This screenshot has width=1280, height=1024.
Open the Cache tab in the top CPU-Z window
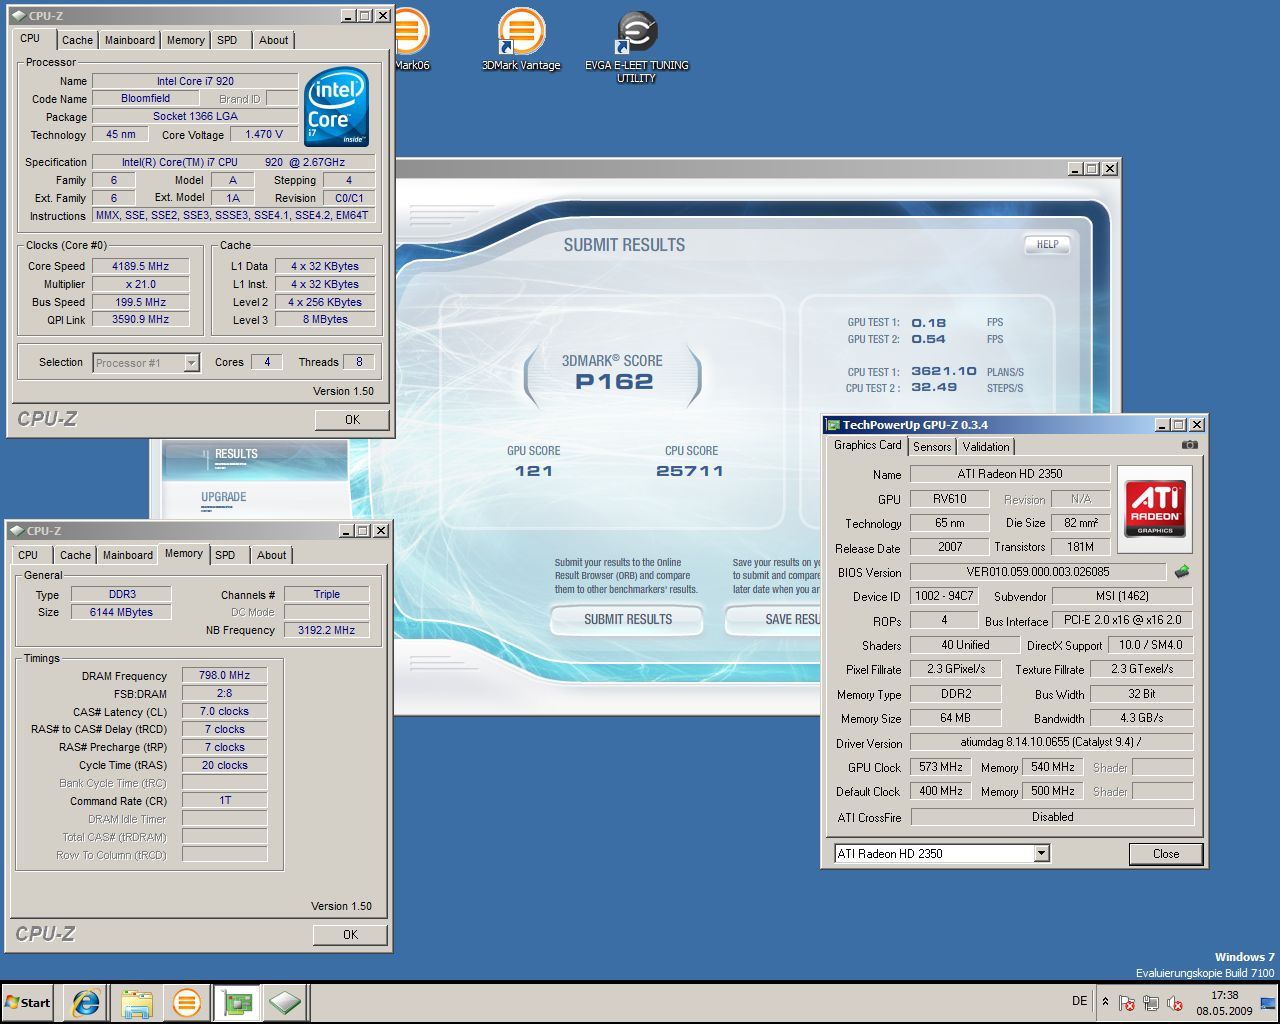pos(77,40)
